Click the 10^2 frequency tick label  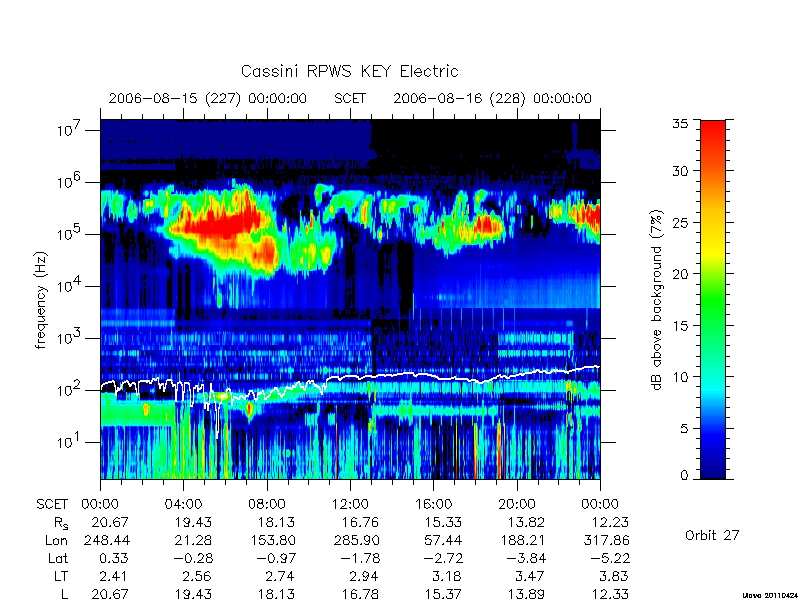point(70,390)
